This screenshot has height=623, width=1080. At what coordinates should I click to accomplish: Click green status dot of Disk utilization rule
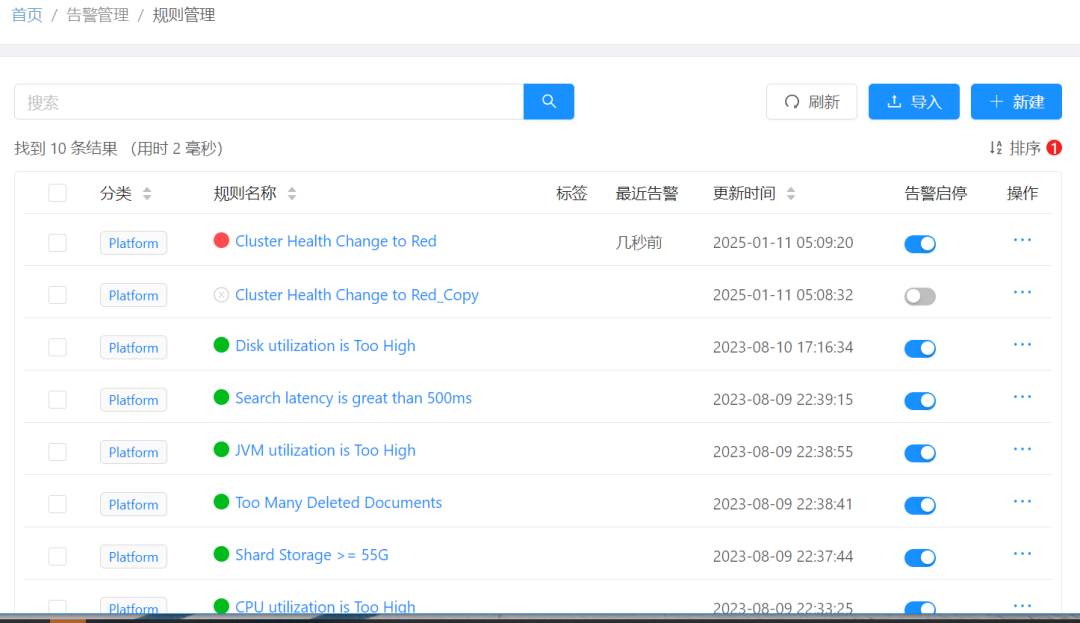tap(221, 345)
